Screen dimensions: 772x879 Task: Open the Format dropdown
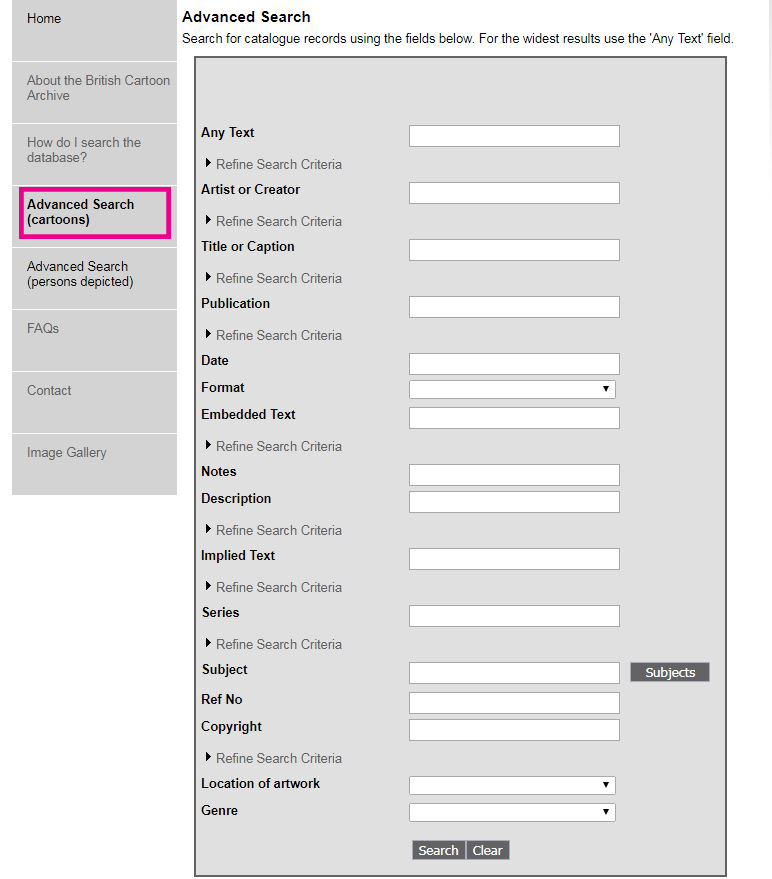512,389
